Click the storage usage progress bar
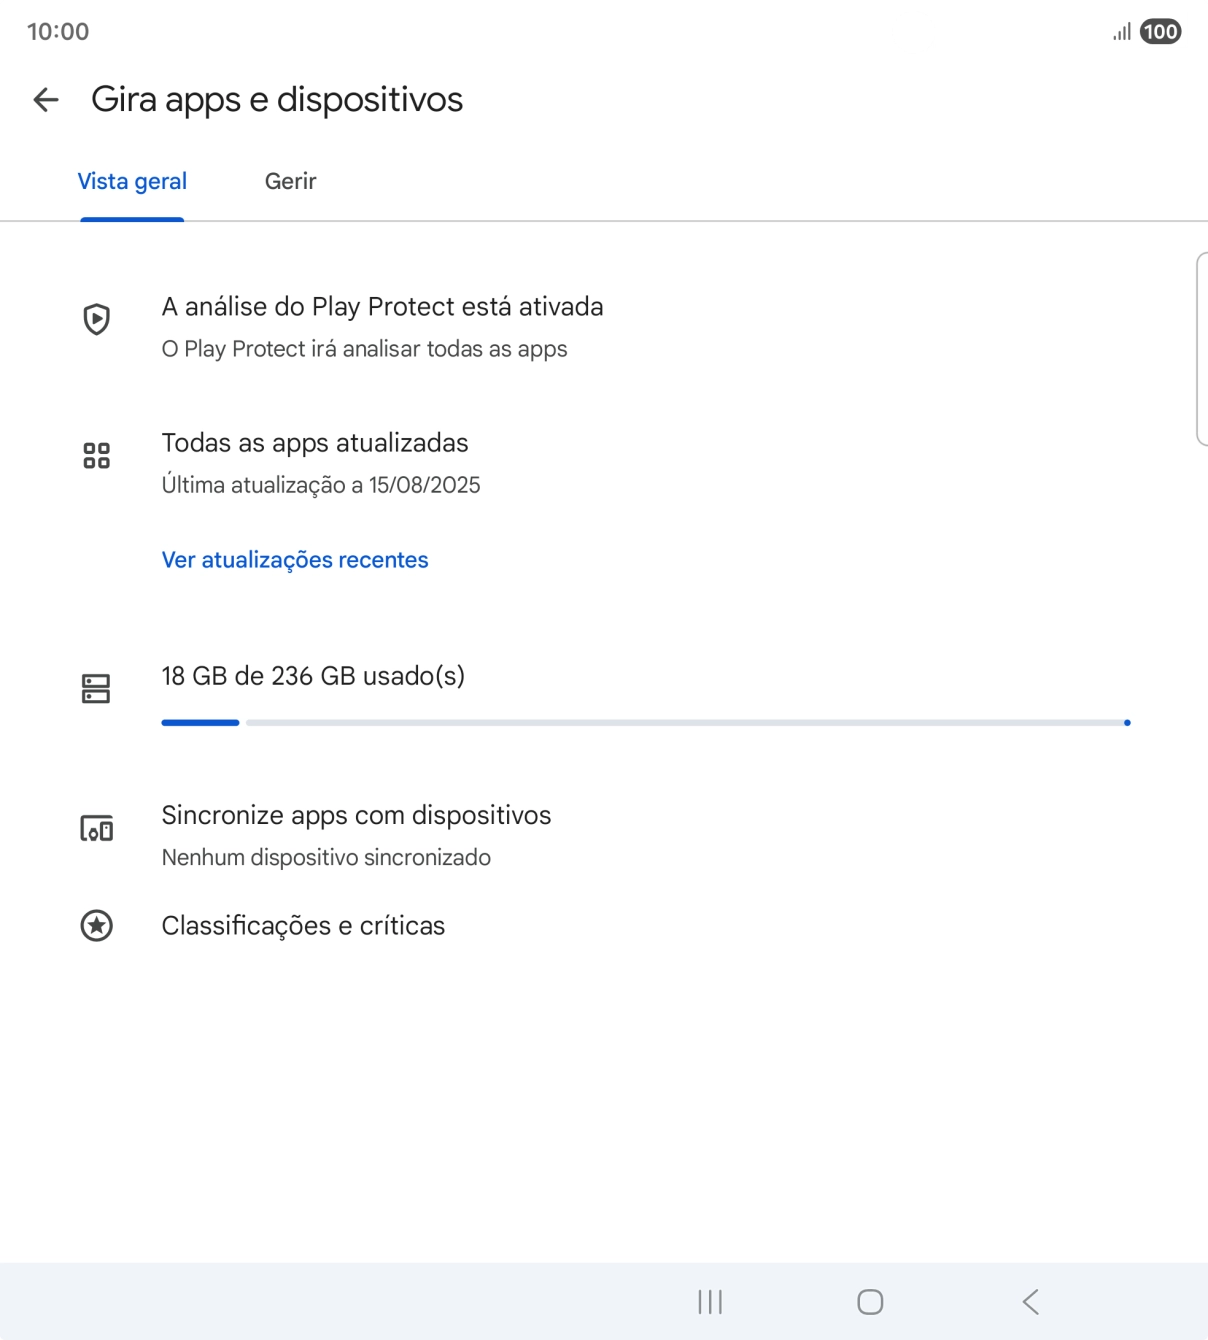Image resolution: width=1208 pixels, height=1340 pixels. click(x=645, y=722)
